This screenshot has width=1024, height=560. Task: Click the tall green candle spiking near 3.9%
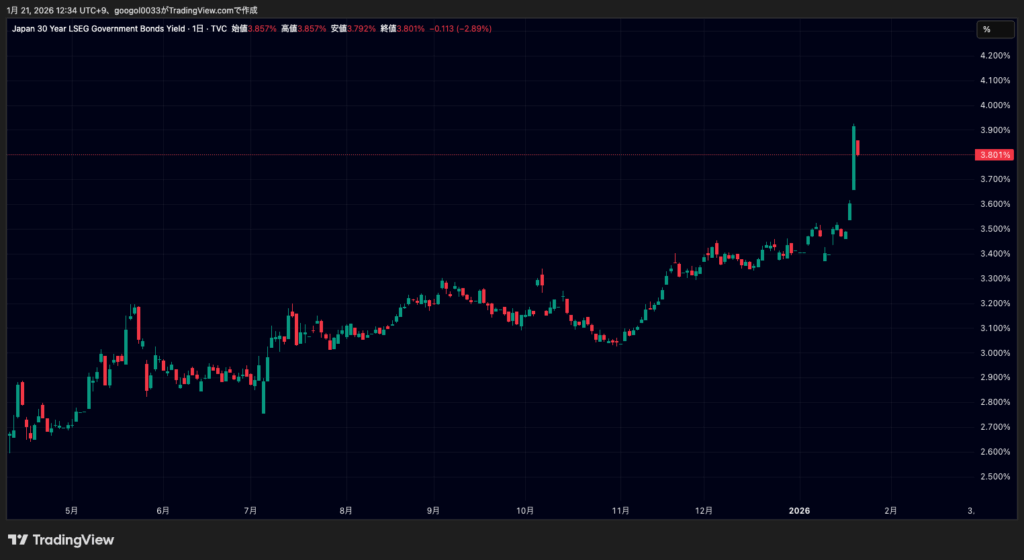pos(854,157)
